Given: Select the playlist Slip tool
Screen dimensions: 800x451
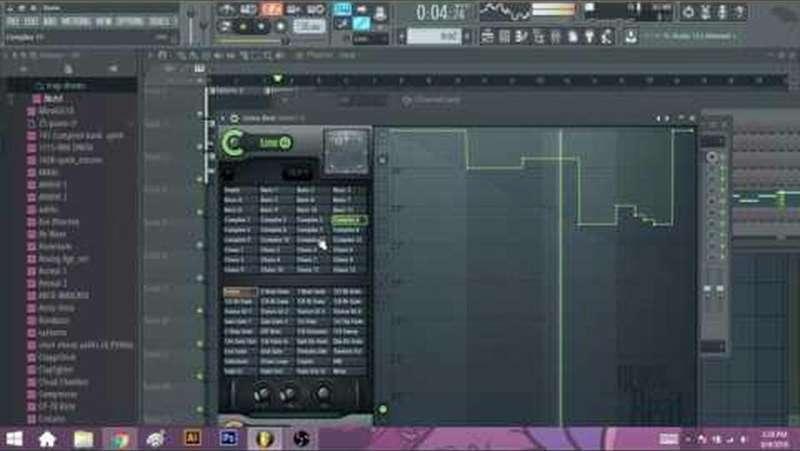Looking at the screenshot, I should [231, 55].
